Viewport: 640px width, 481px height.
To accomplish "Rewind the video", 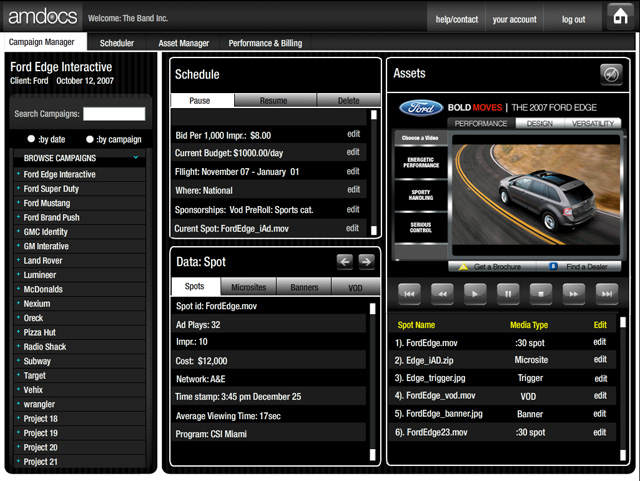I will [x=442, y=294].
